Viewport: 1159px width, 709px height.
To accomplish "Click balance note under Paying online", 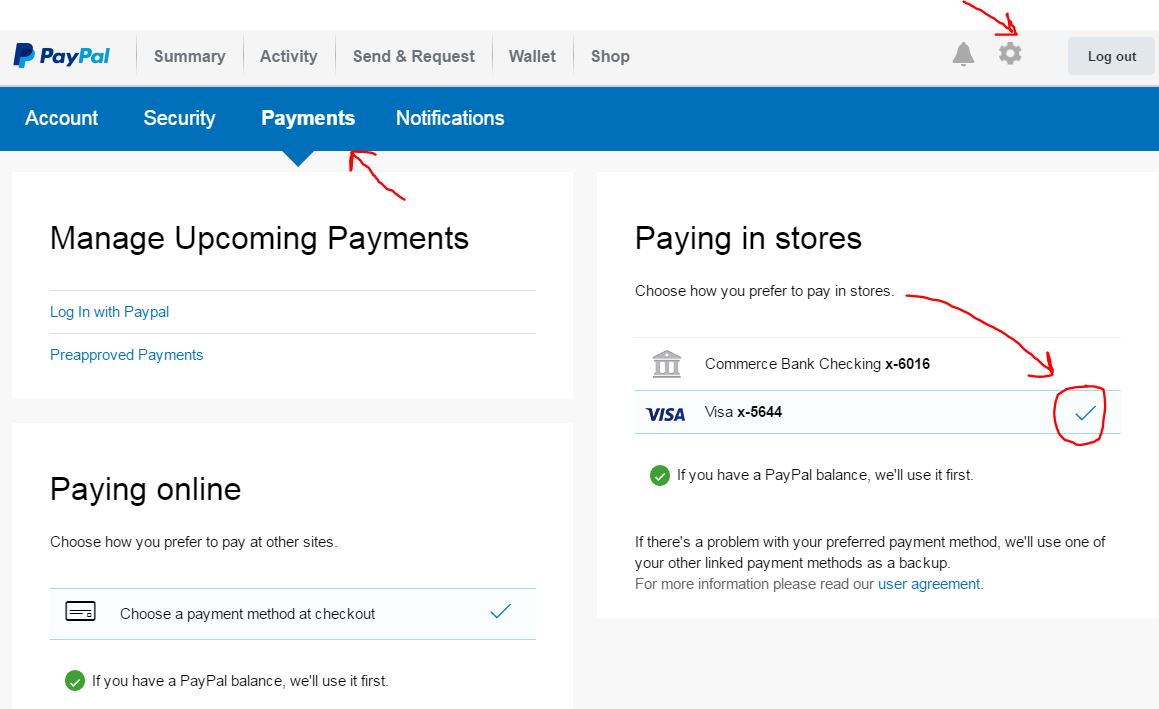I will click(x=240, y=681).
